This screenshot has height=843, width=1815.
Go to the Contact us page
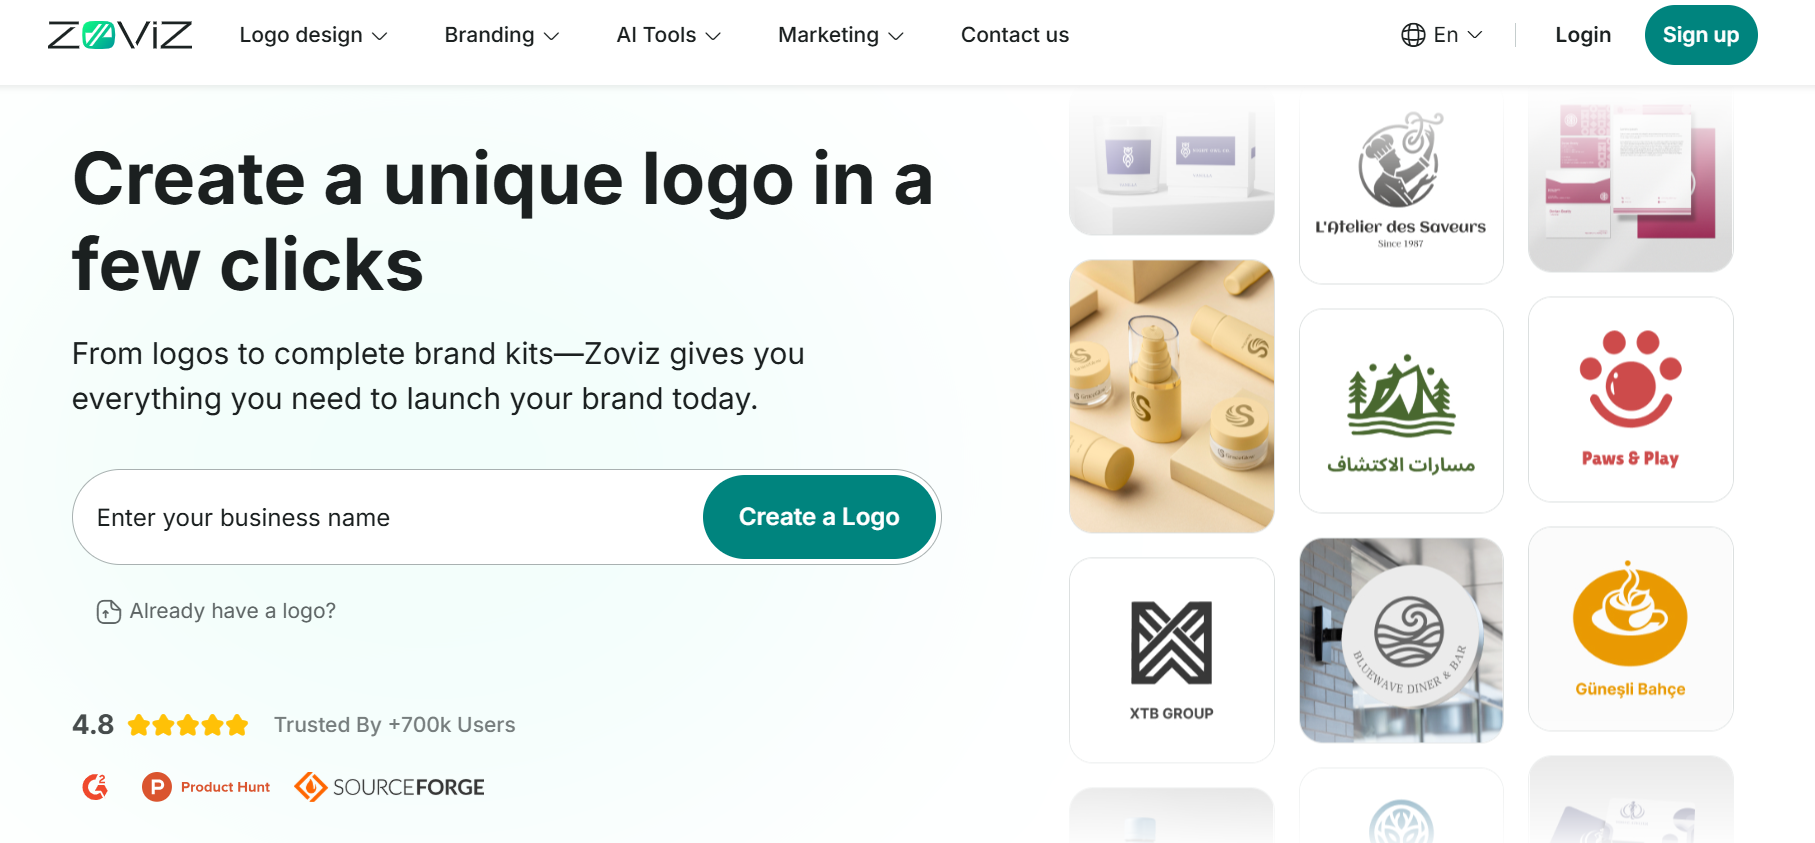1014,35
